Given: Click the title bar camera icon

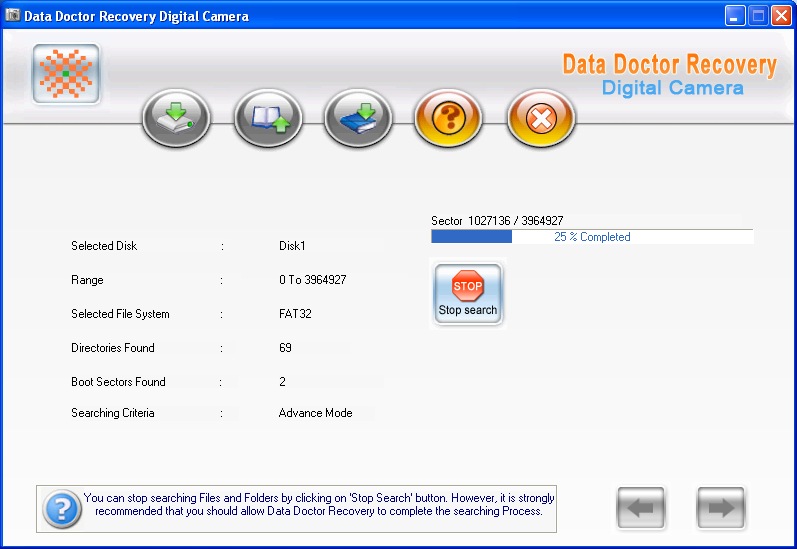Looking at the screenshot, I should pos(12,15).
